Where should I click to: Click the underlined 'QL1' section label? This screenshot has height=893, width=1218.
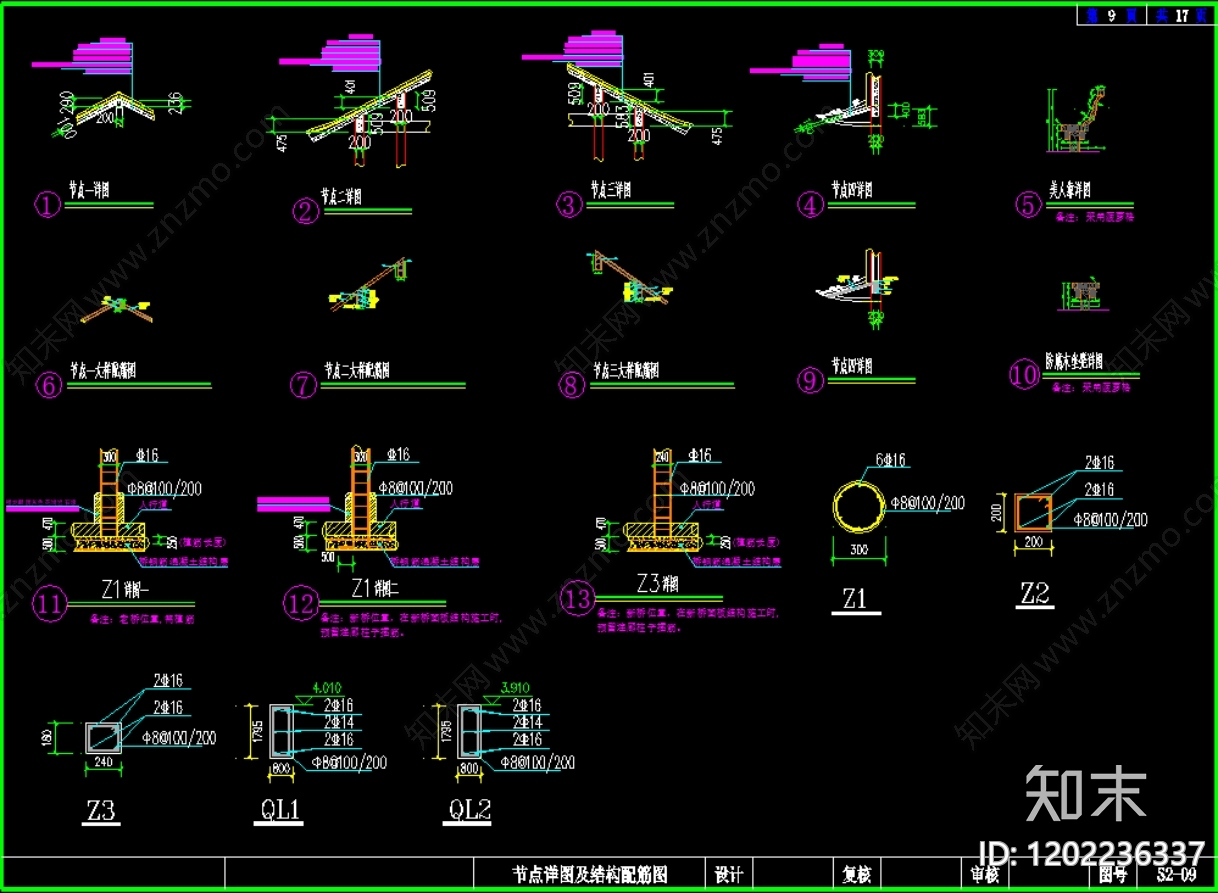click(x=281, y=811)
